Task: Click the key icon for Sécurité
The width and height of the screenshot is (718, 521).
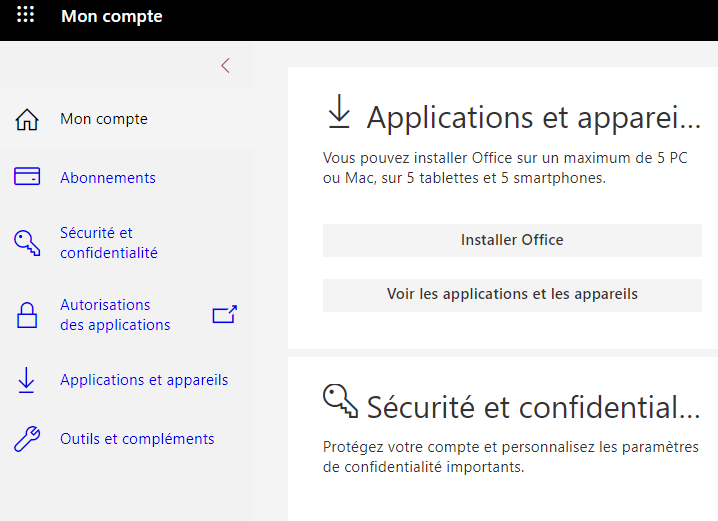Action: point(27,242)
